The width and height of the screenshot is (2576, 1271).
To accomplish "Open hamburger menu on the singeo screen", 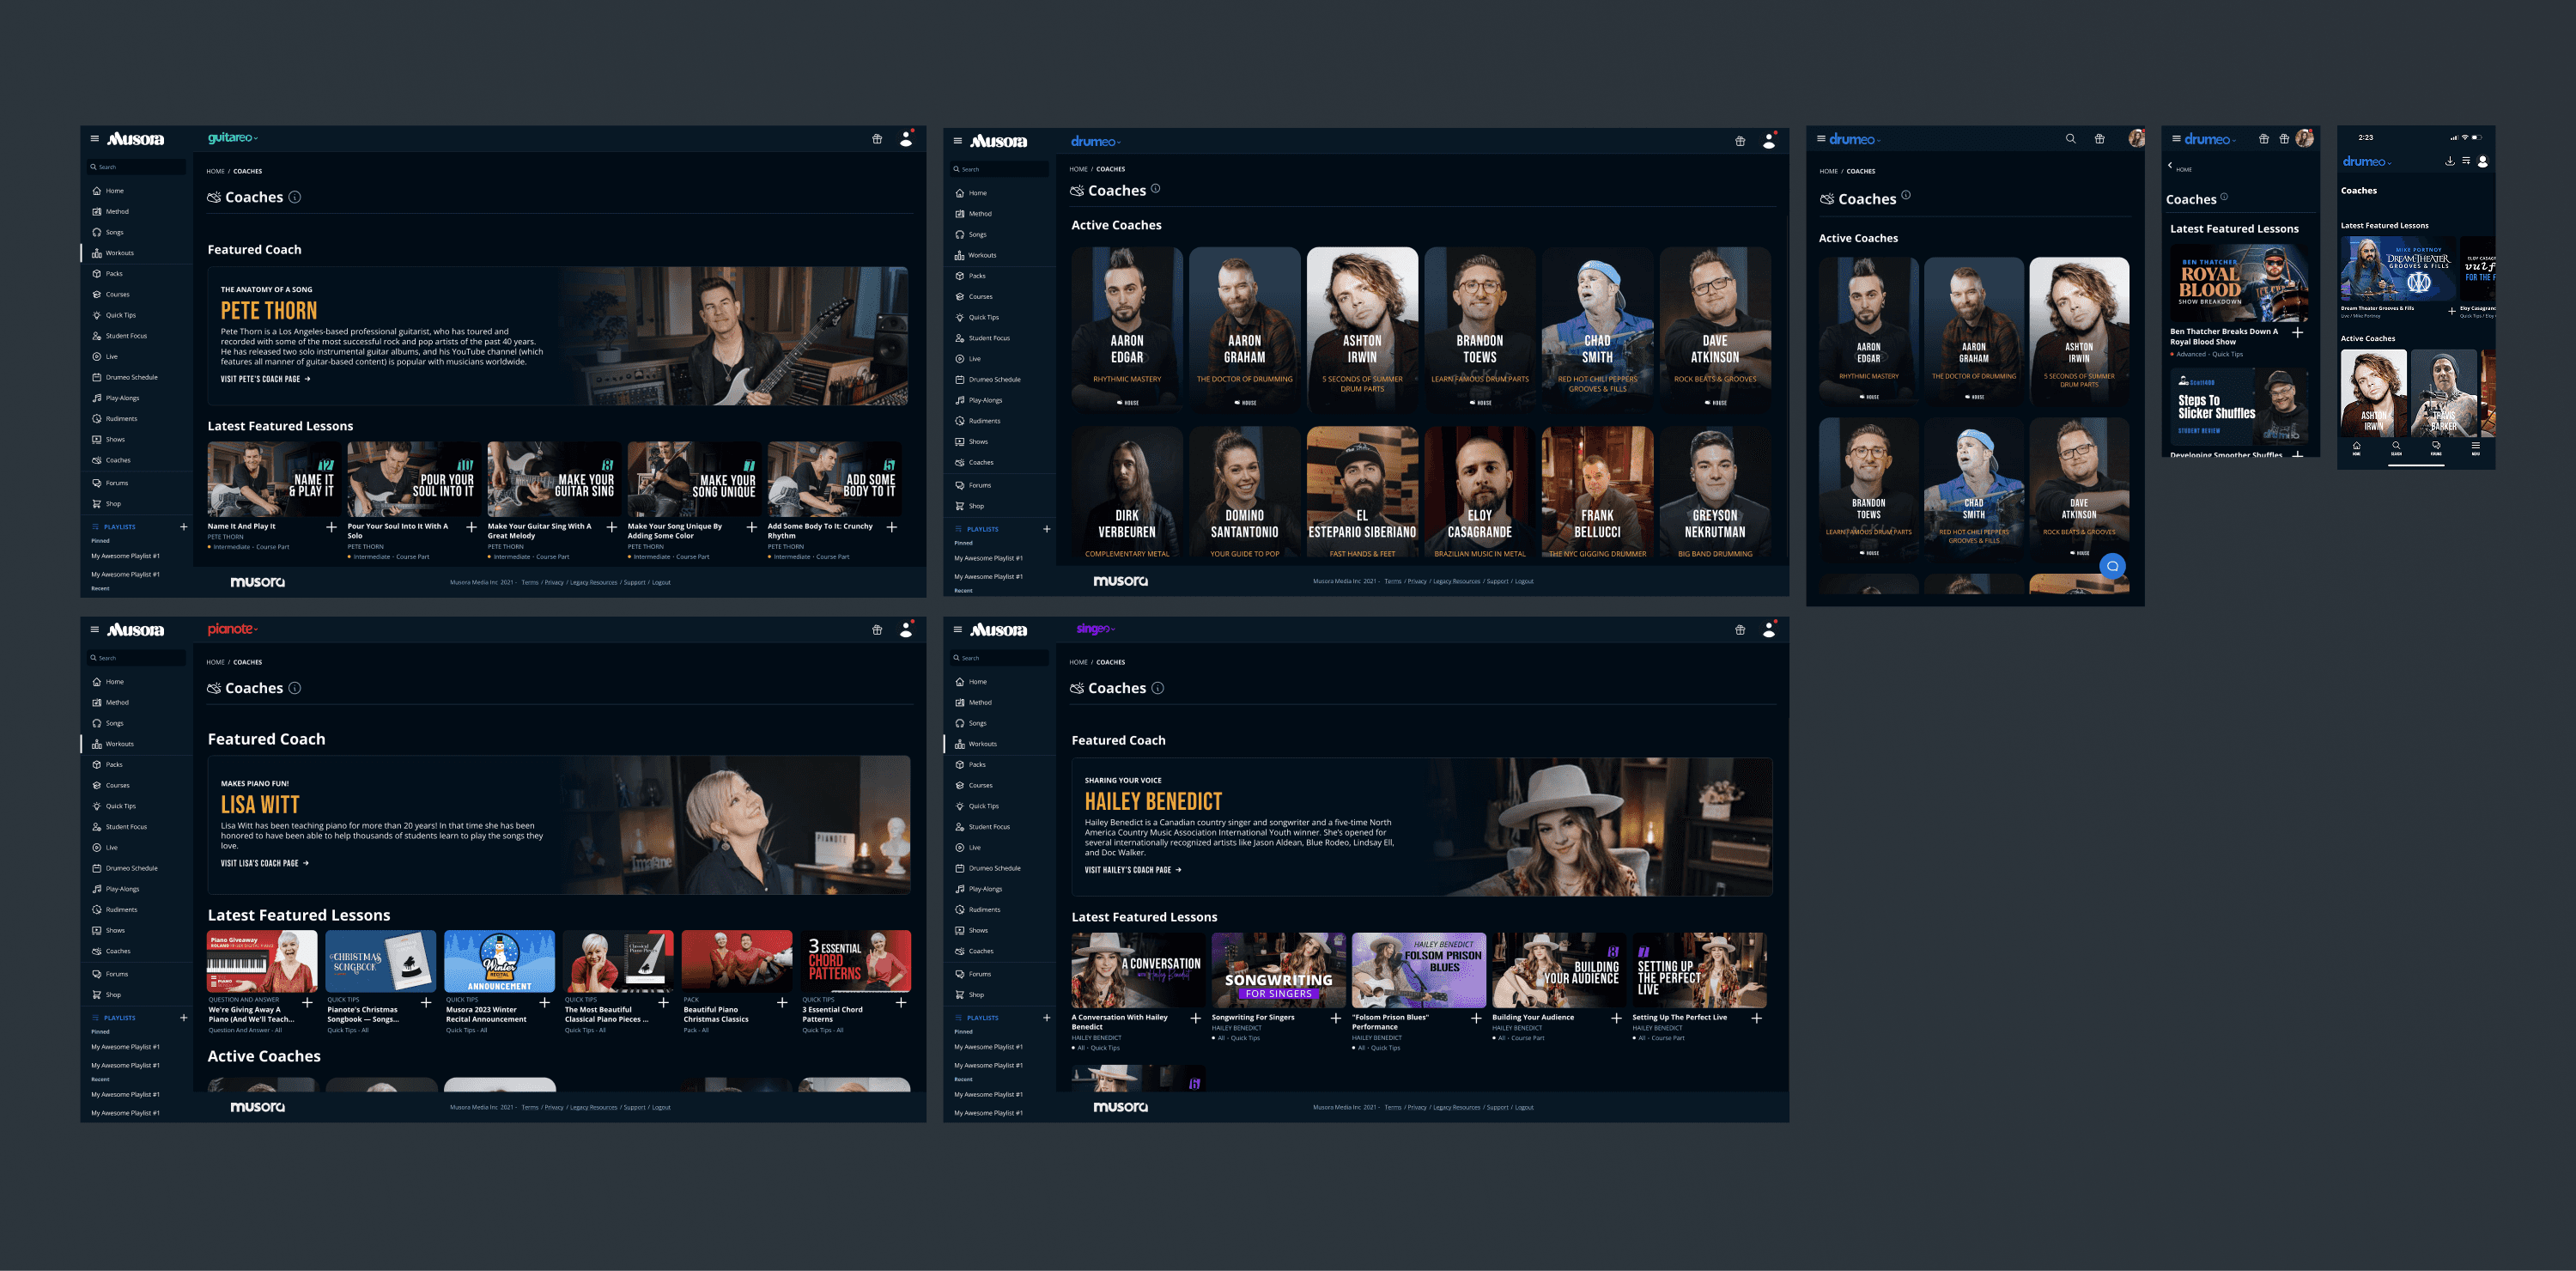I will tap(958, 629).
